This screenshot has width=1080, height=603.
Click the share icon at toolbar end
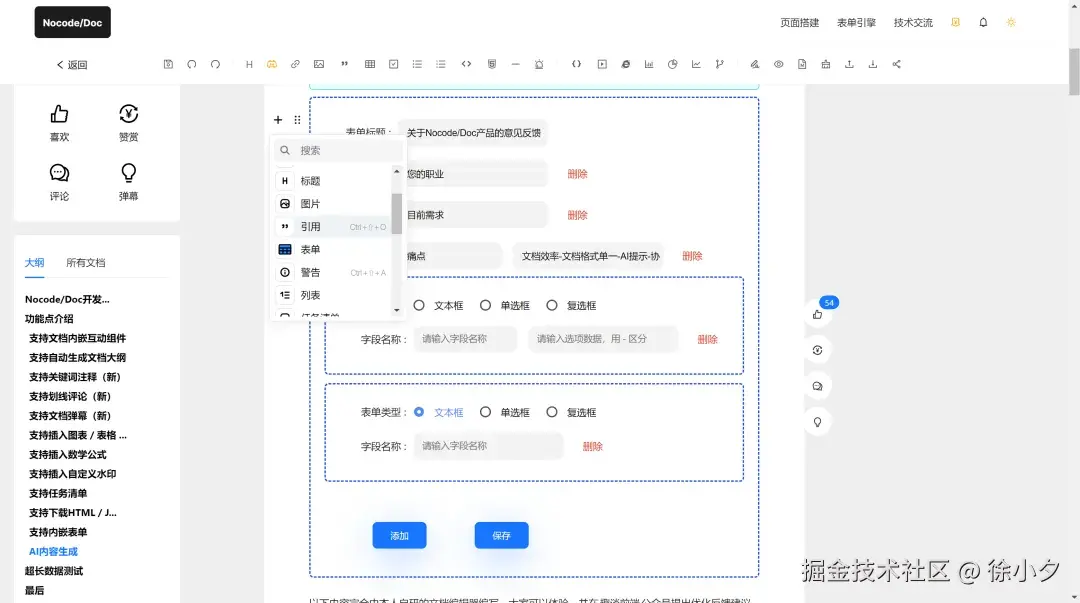(x=895, y=63)
